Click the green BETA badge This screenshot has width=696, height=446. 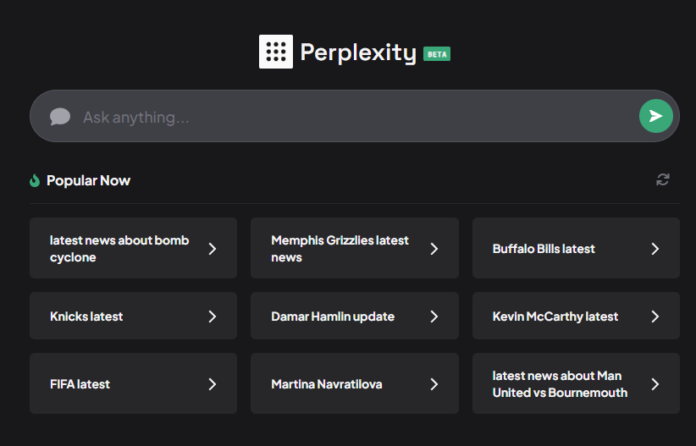[437, 53]
